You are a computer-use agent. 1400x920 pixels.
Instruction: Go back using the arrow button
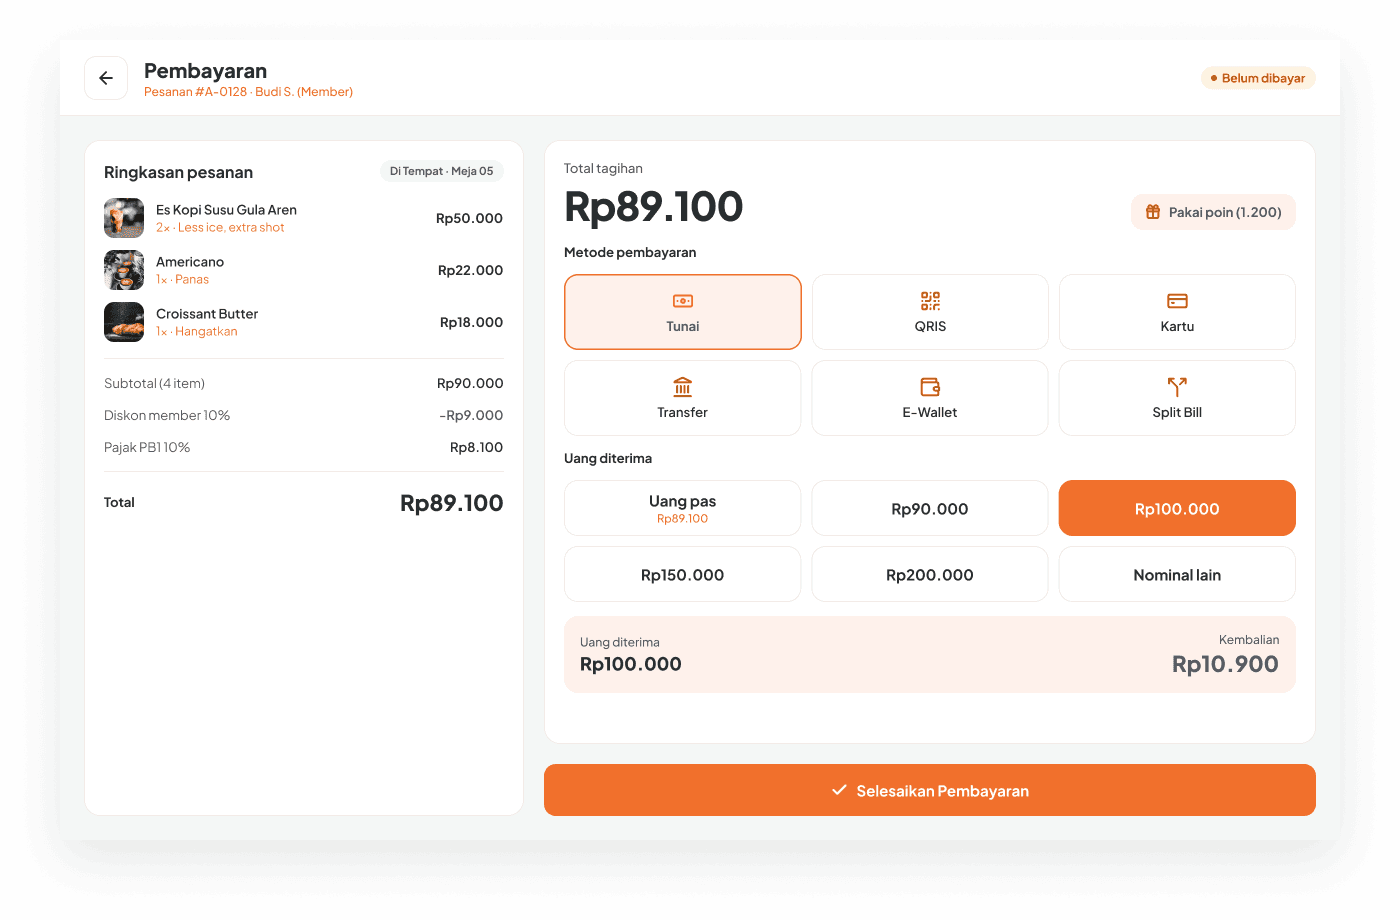point(106,78)
